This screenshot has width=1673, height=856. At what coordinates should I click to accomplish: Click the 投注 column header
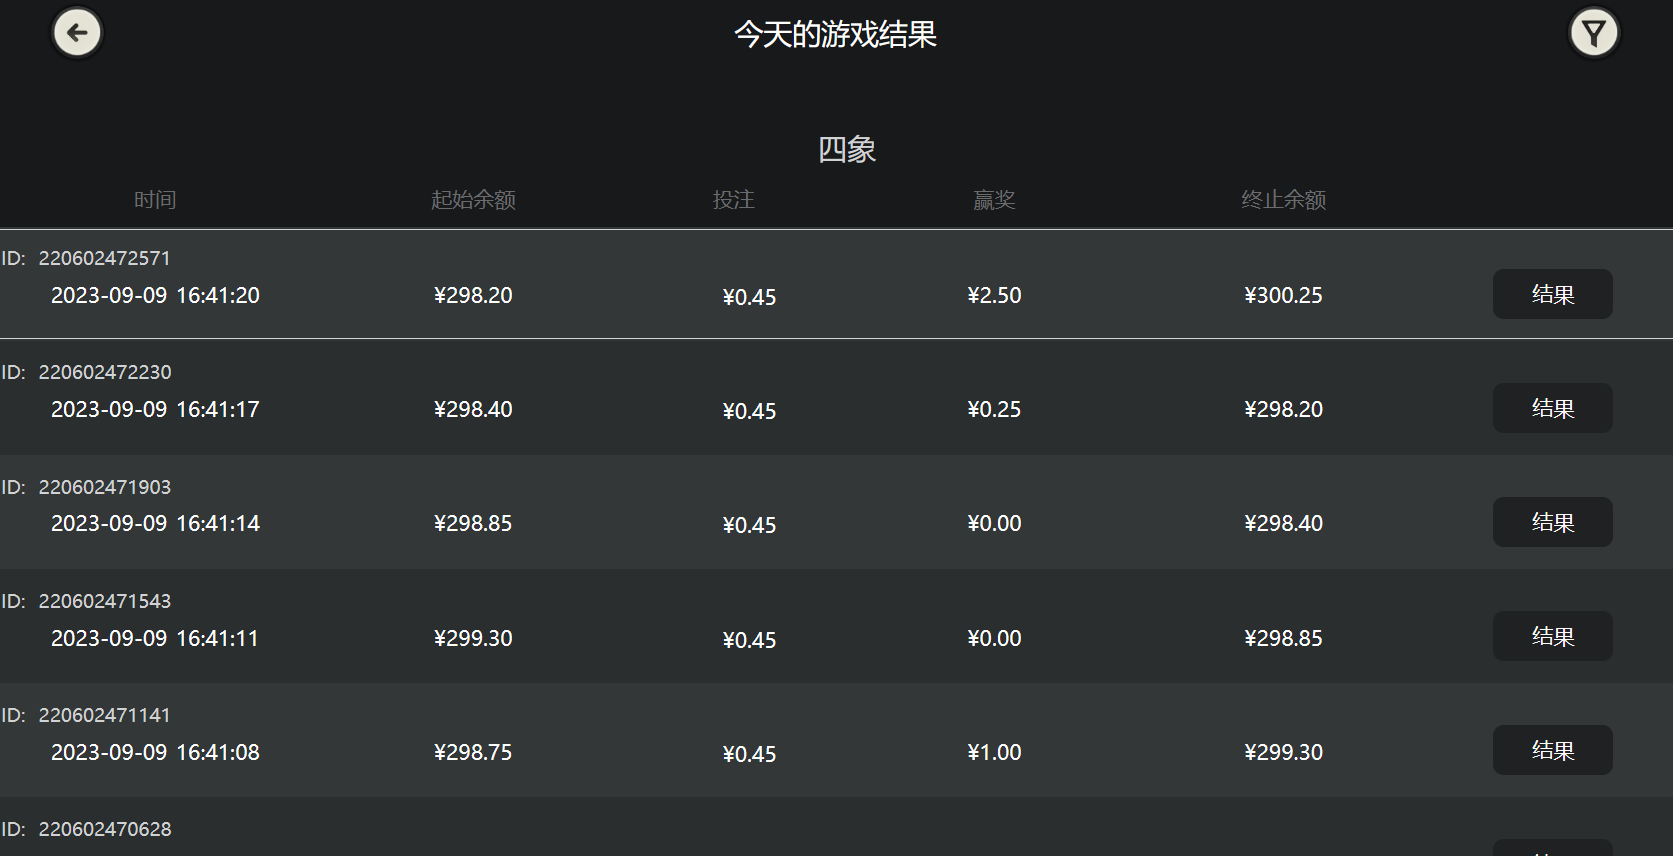pos(733,200)
